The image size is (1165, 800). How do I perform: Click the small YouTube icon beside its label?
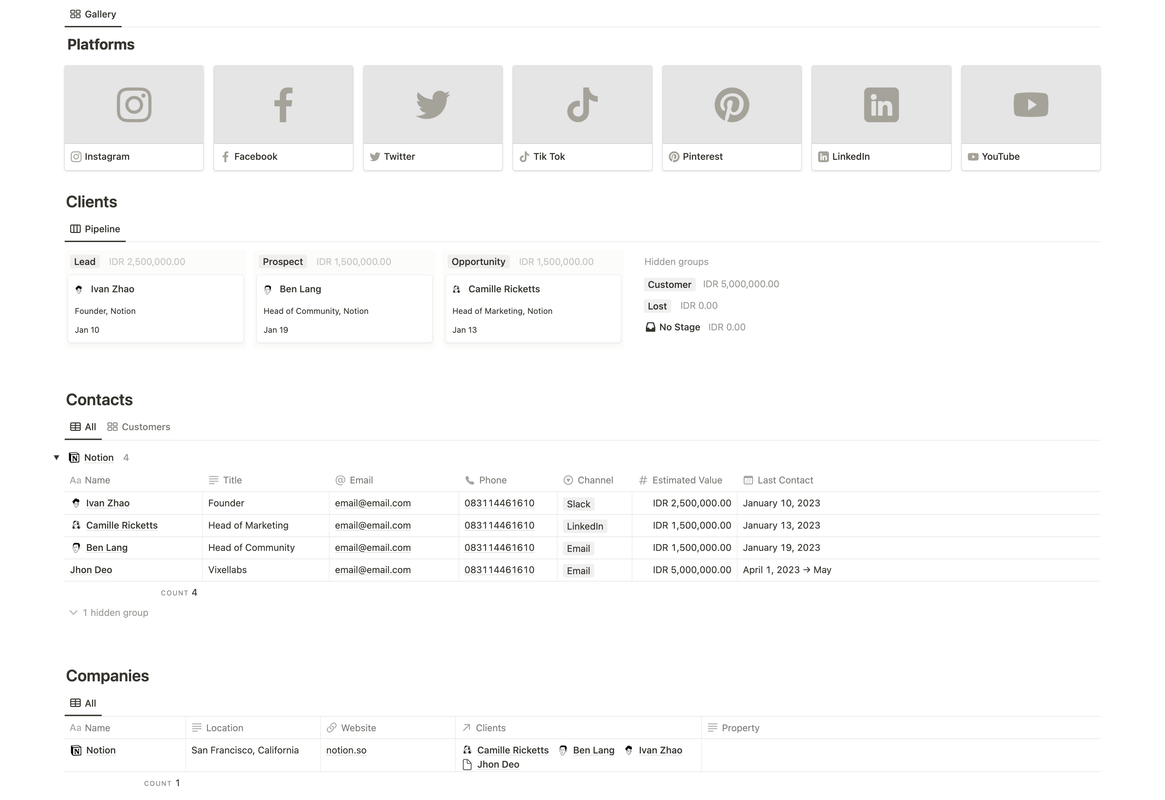(973, 157)
